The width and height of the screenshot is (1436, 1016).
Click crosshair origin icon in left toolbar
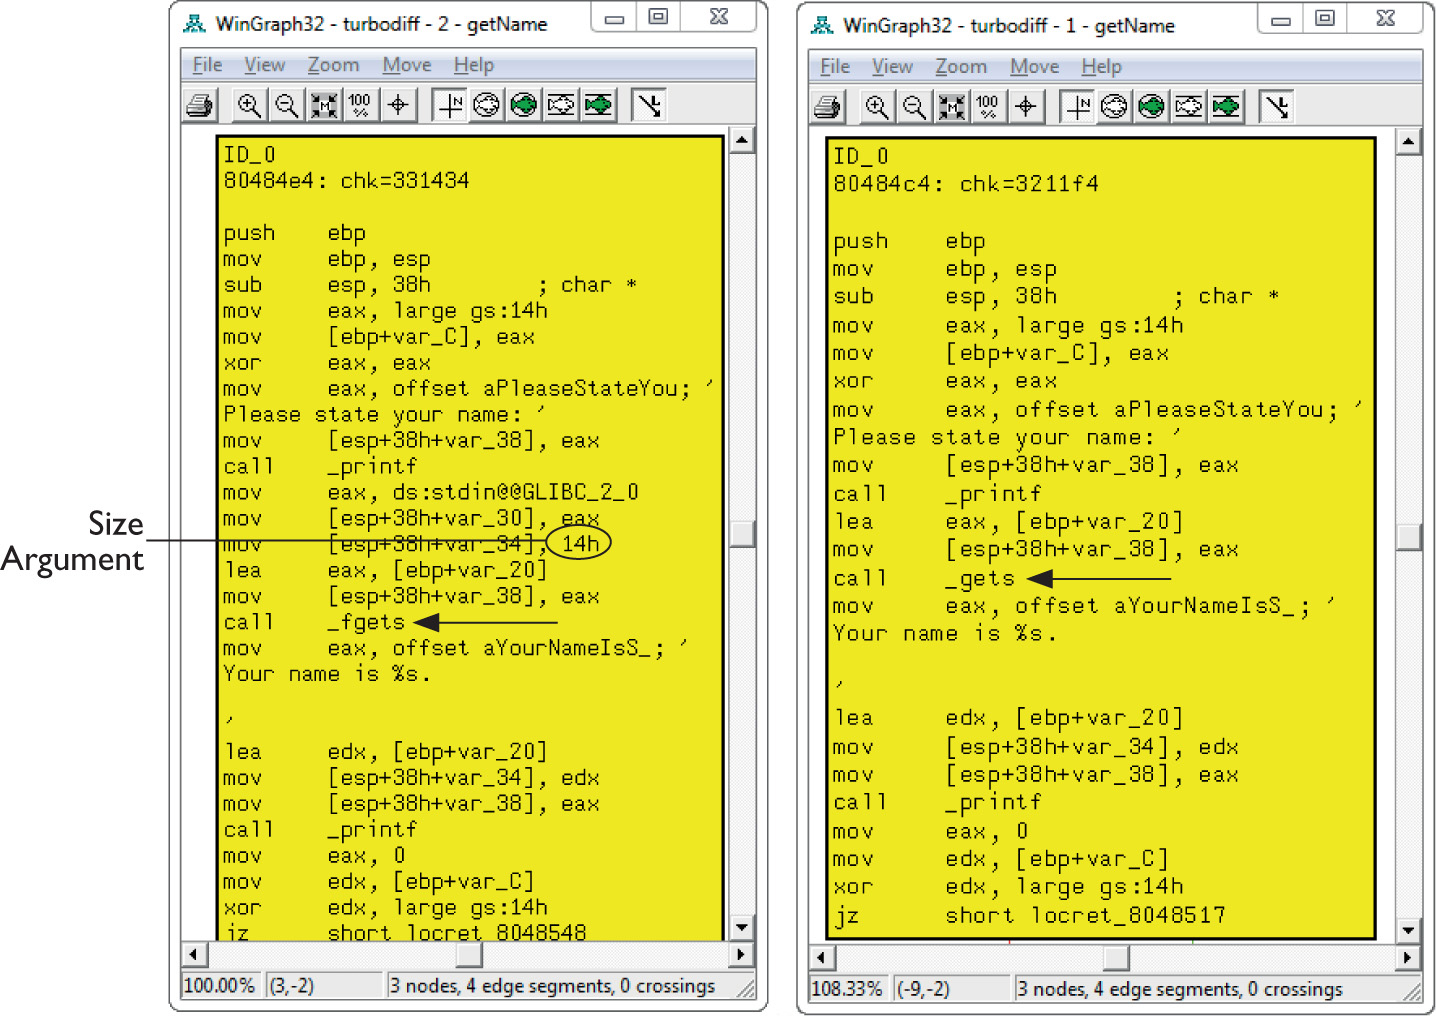pyautogui.click(x=398, y=105)
